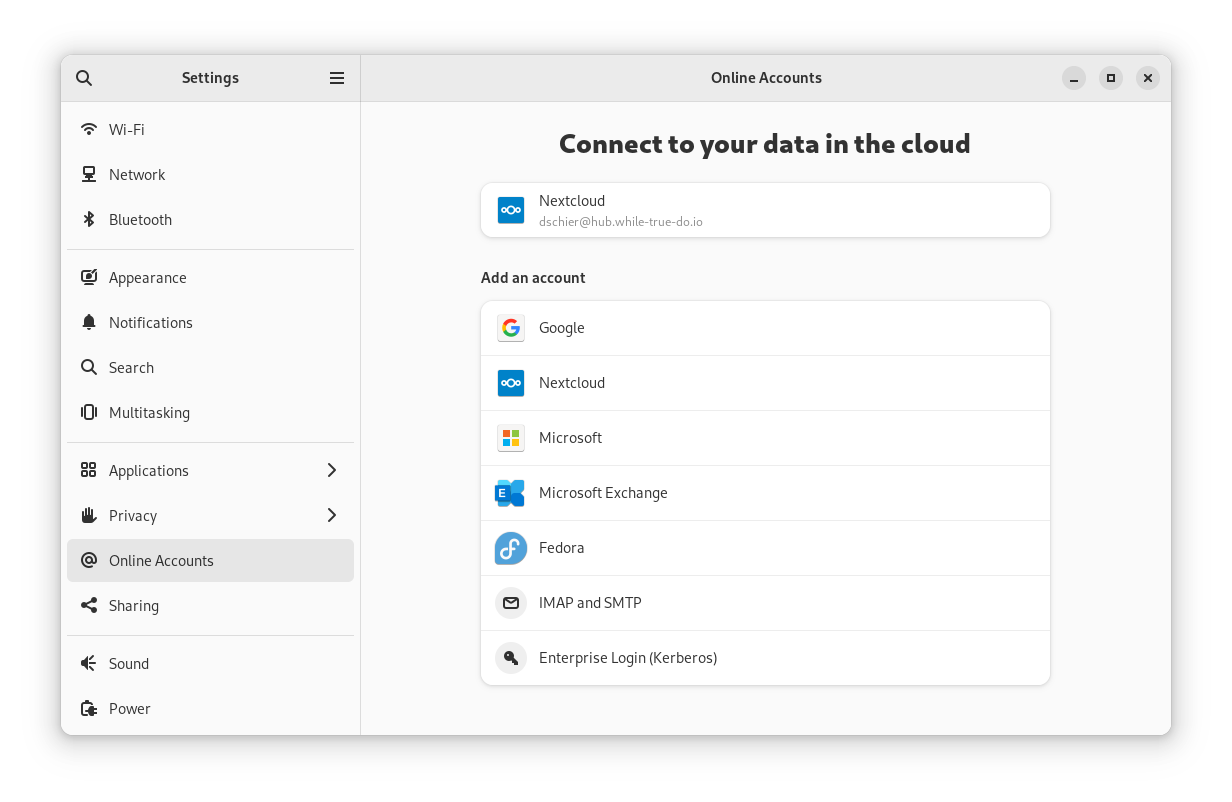Image resolution: width=1232 pixels, height=802 pixels.
Task: Click the Sound speaker icon
Action: point(89,663)
